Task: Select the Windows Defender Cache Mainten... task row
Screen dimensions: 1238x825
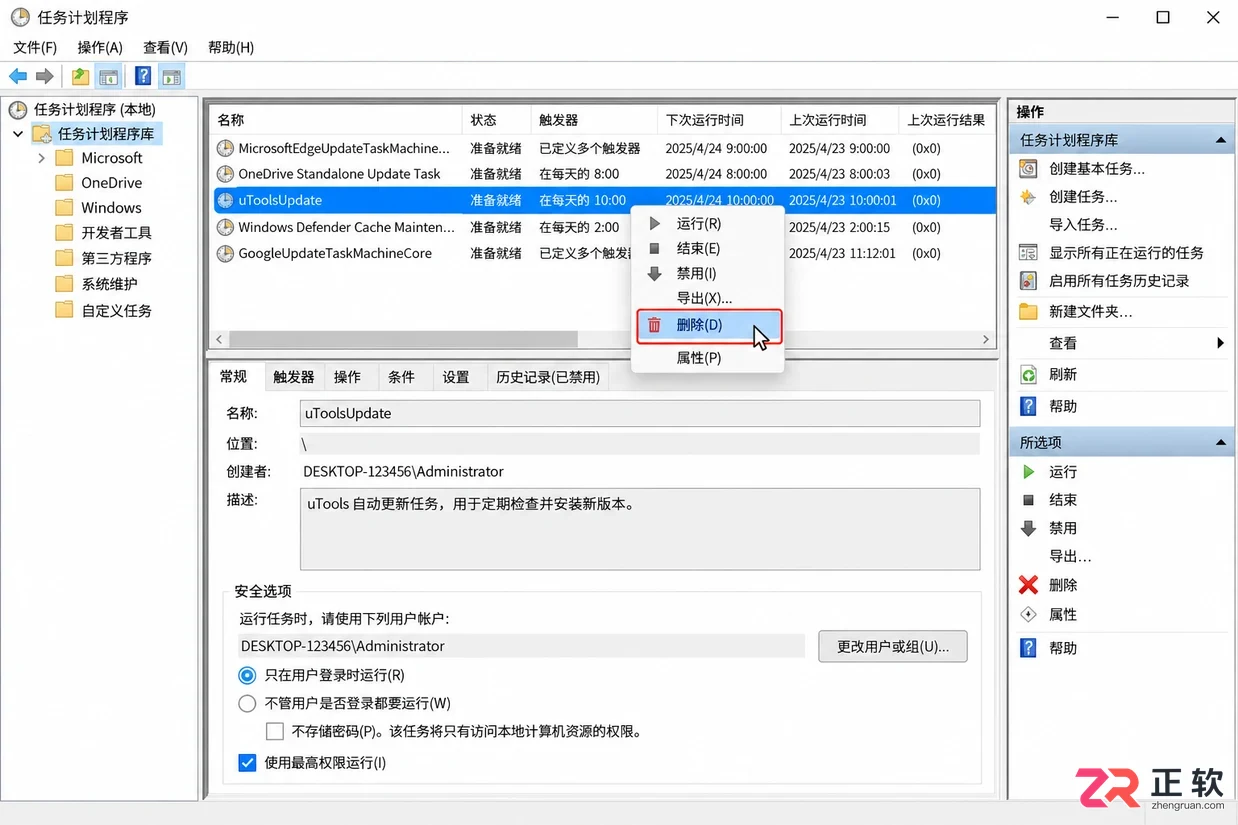Action: [603, 227]
